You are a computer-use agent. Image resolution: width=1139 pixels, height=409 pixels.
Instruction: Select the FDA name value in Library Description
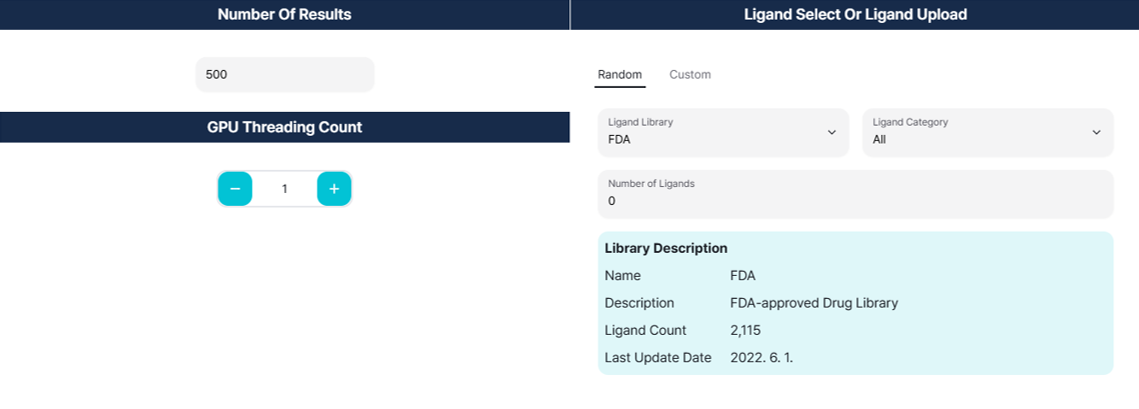click(743, 275)
